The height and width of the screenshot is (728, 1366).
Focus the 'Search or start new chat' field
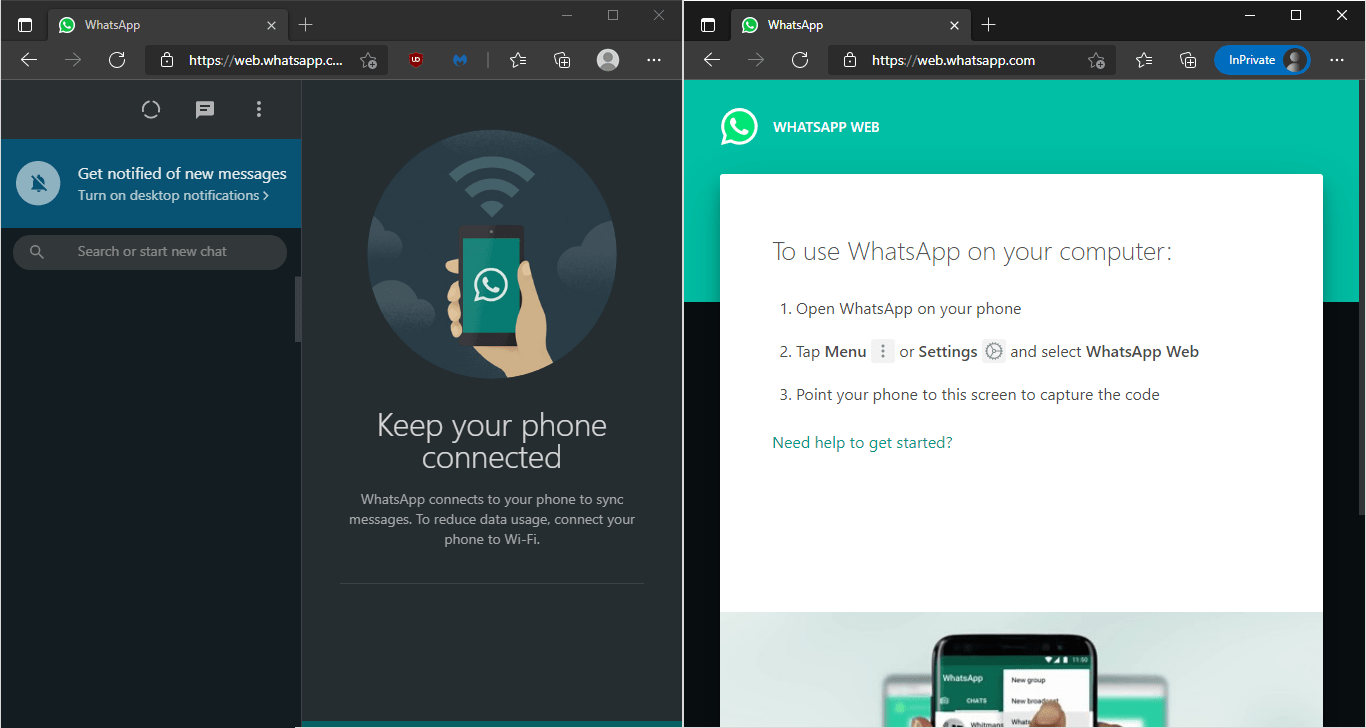[x=150, y=252]
